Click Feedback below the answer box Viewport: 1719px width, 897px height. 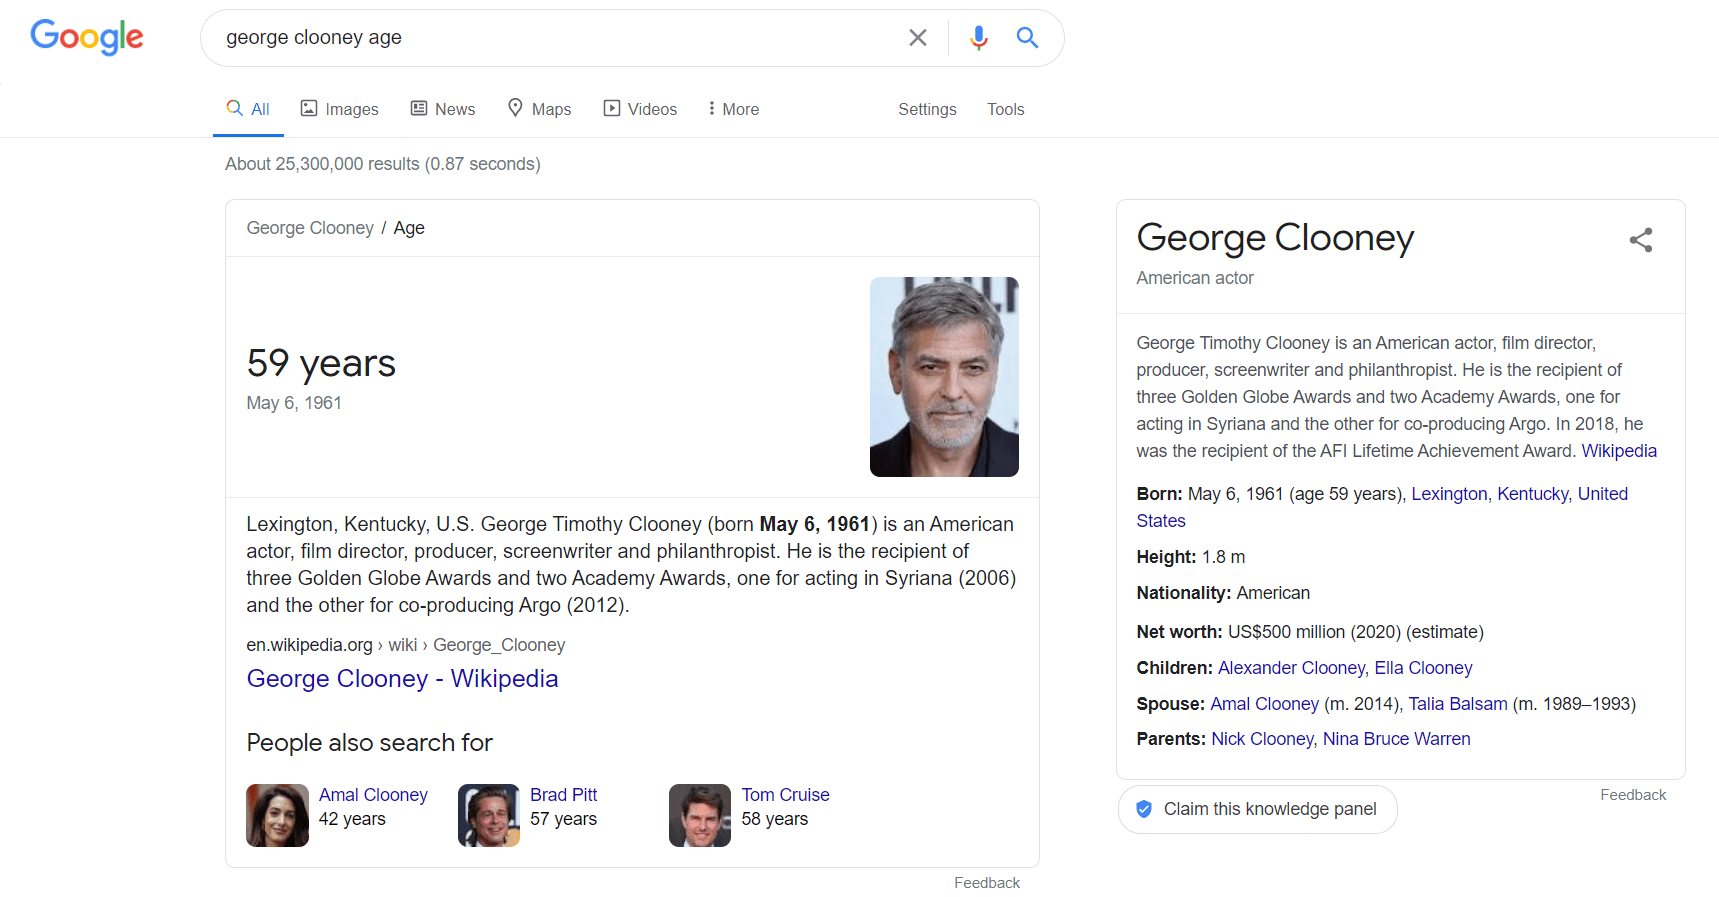pyautogui.click(x=987, y=883)
